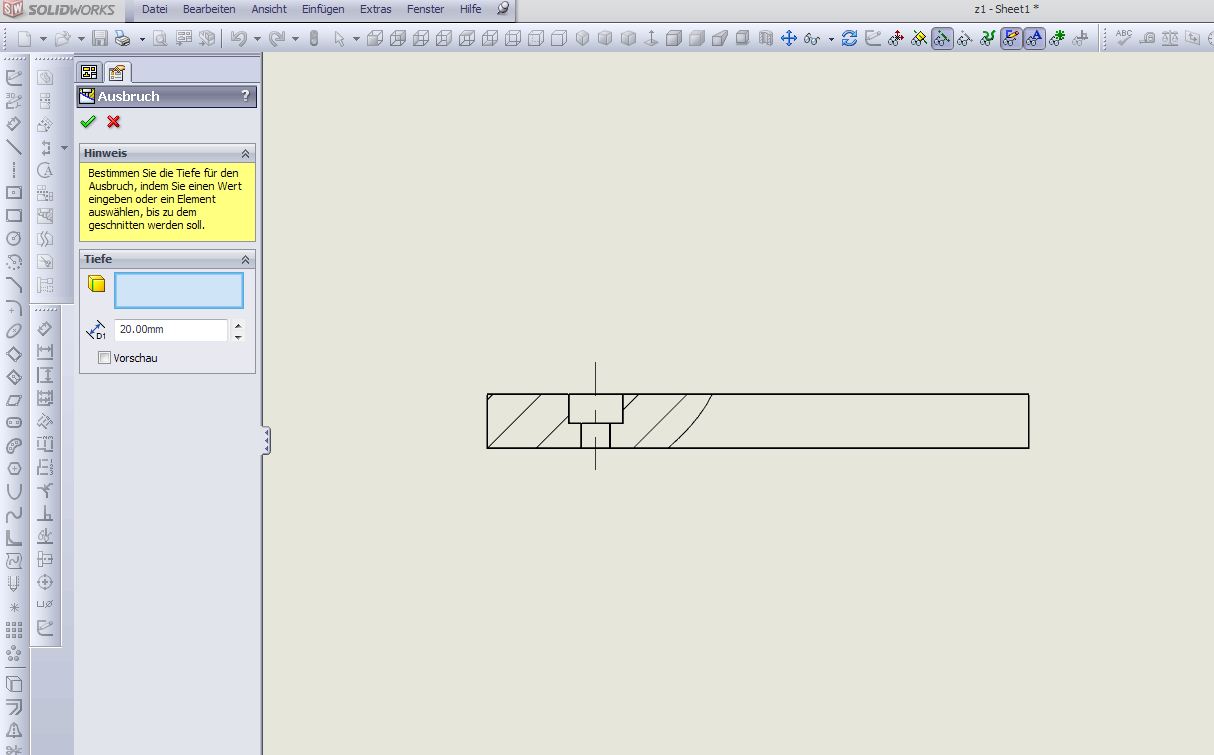This screenshot has width=1214, height=755.
Task: Open the Ansicht menu
Action: (x=269, y=9)
